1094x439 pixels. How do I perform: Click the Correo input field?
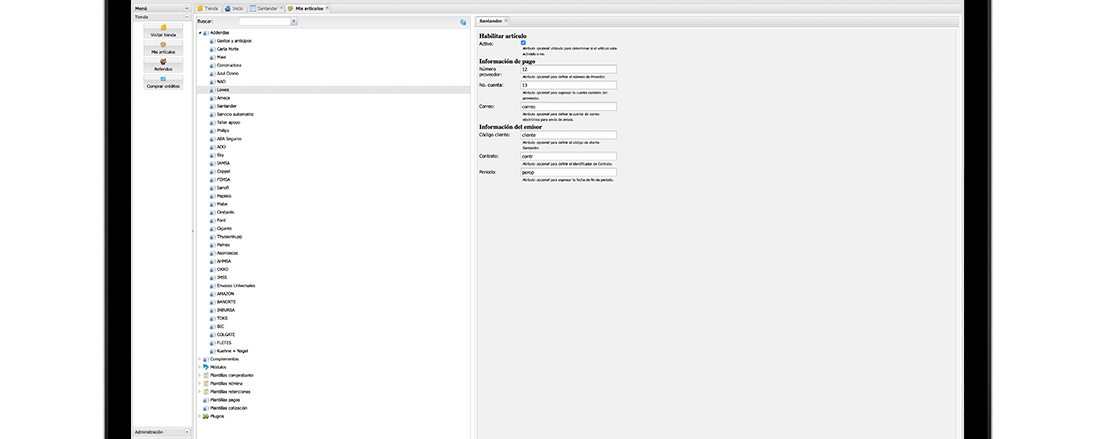[x=568, y=106]
